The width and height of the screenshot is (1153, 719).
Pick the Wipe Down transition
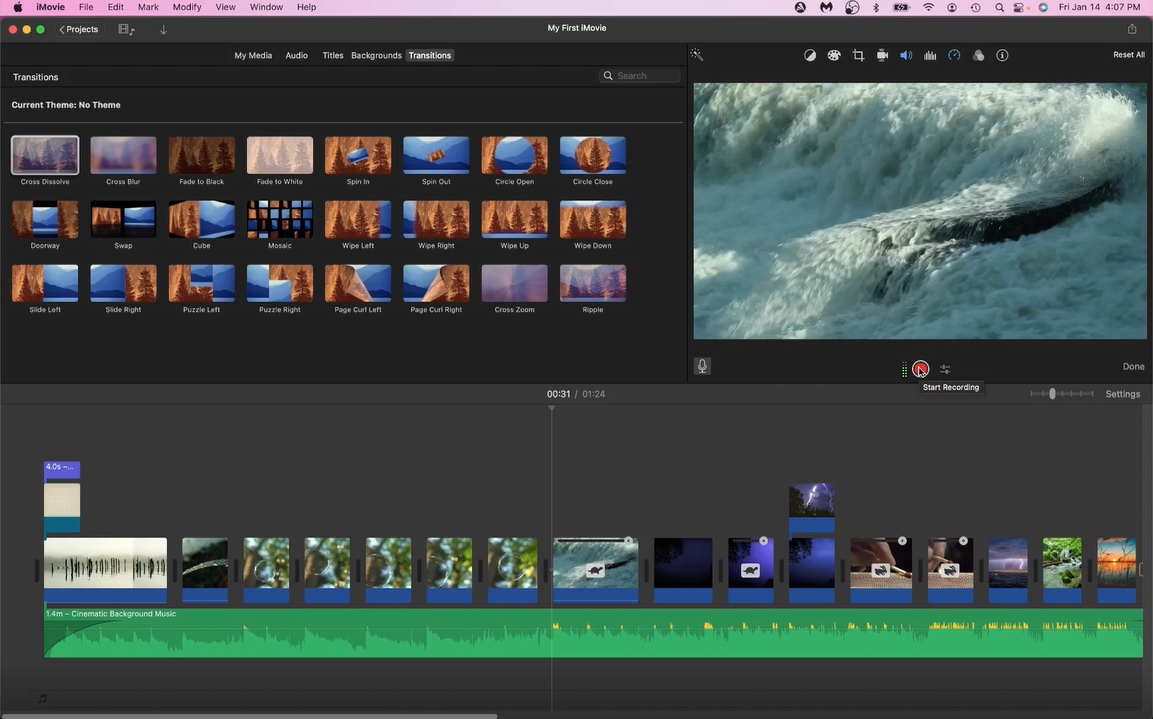tap(593, 219)
